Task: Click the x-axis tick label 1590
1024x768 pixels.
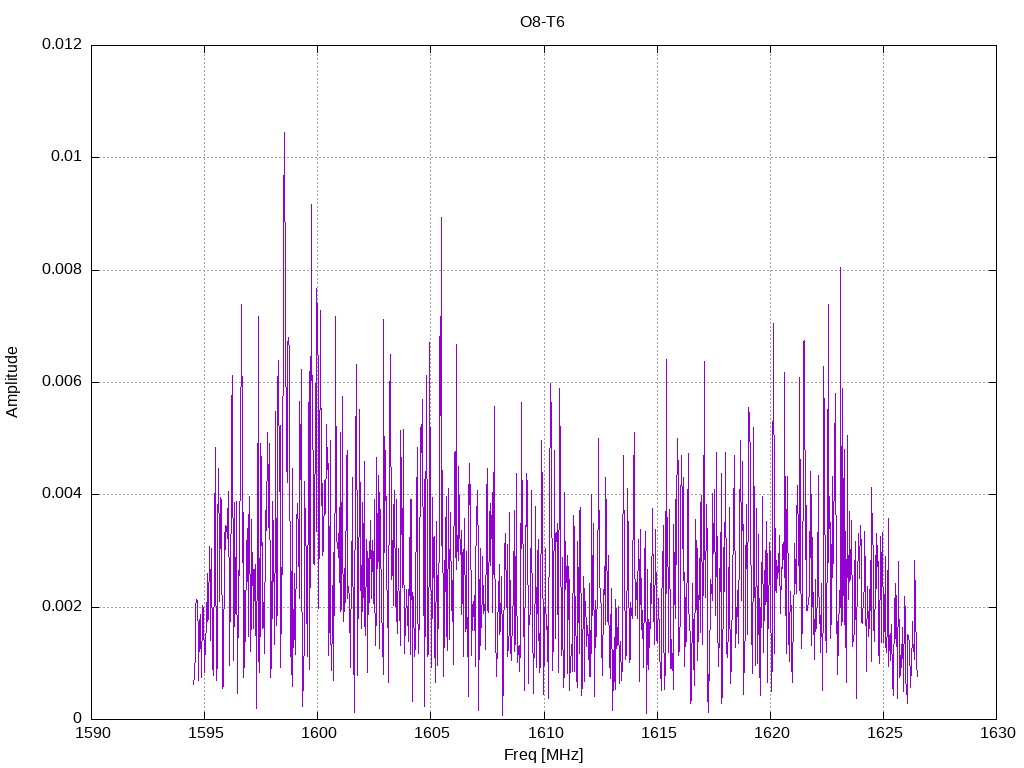Action: pos(93,733)
